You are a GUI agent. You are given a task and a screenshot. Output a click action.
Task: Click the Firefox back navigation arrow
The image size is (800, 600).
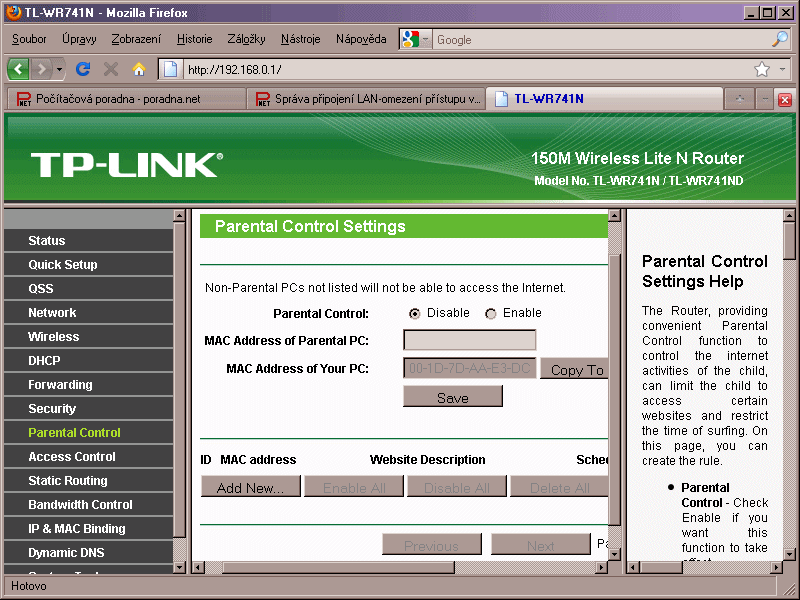click(19, 69)
